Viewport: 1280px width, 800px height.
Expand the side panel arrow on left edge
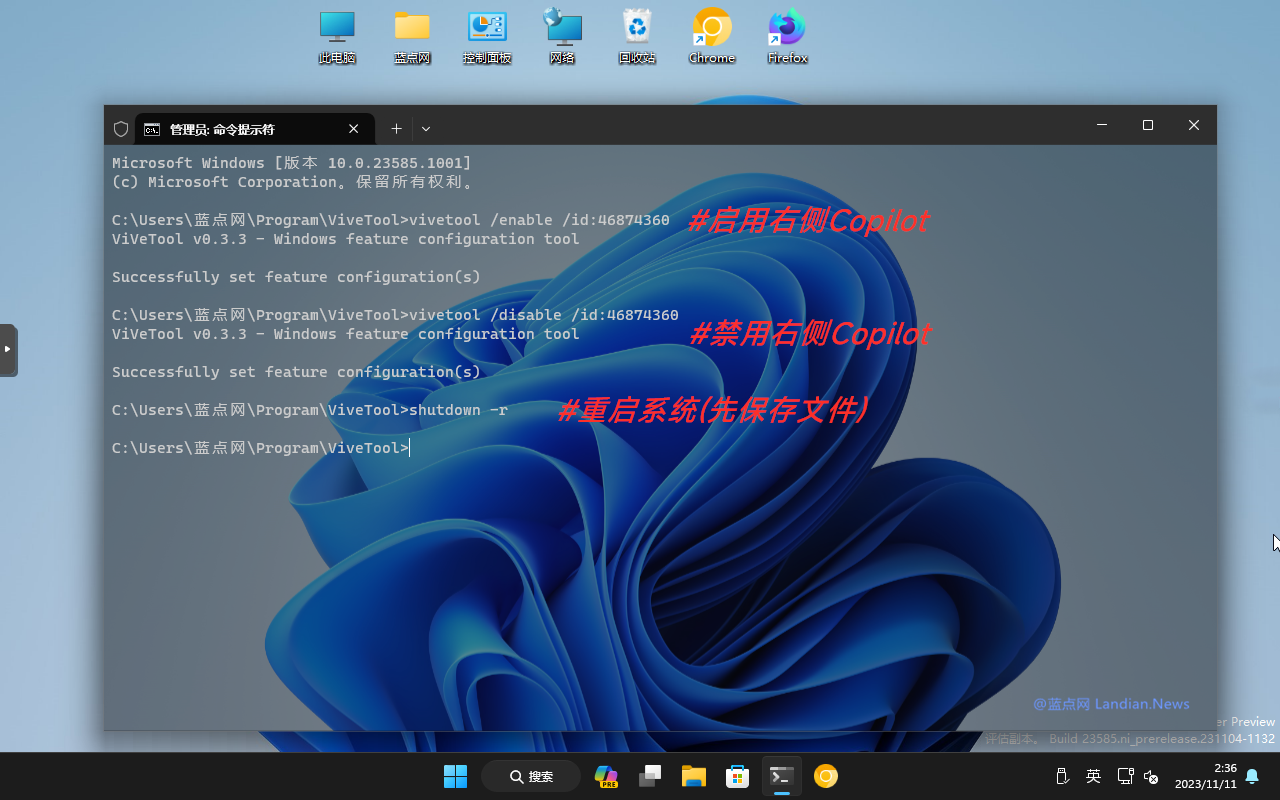[x=8, y=349]
